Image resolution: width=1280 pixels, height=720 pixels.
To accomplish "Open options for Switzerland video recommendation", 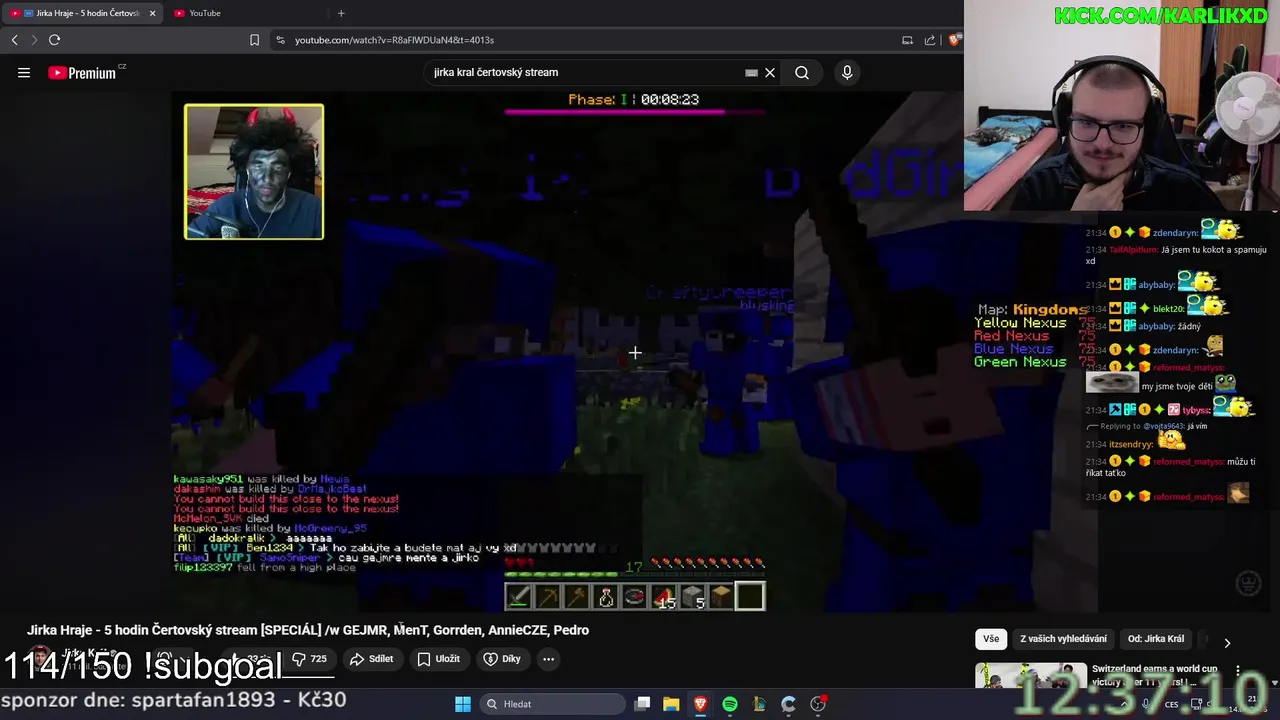I will [1238, 671].
